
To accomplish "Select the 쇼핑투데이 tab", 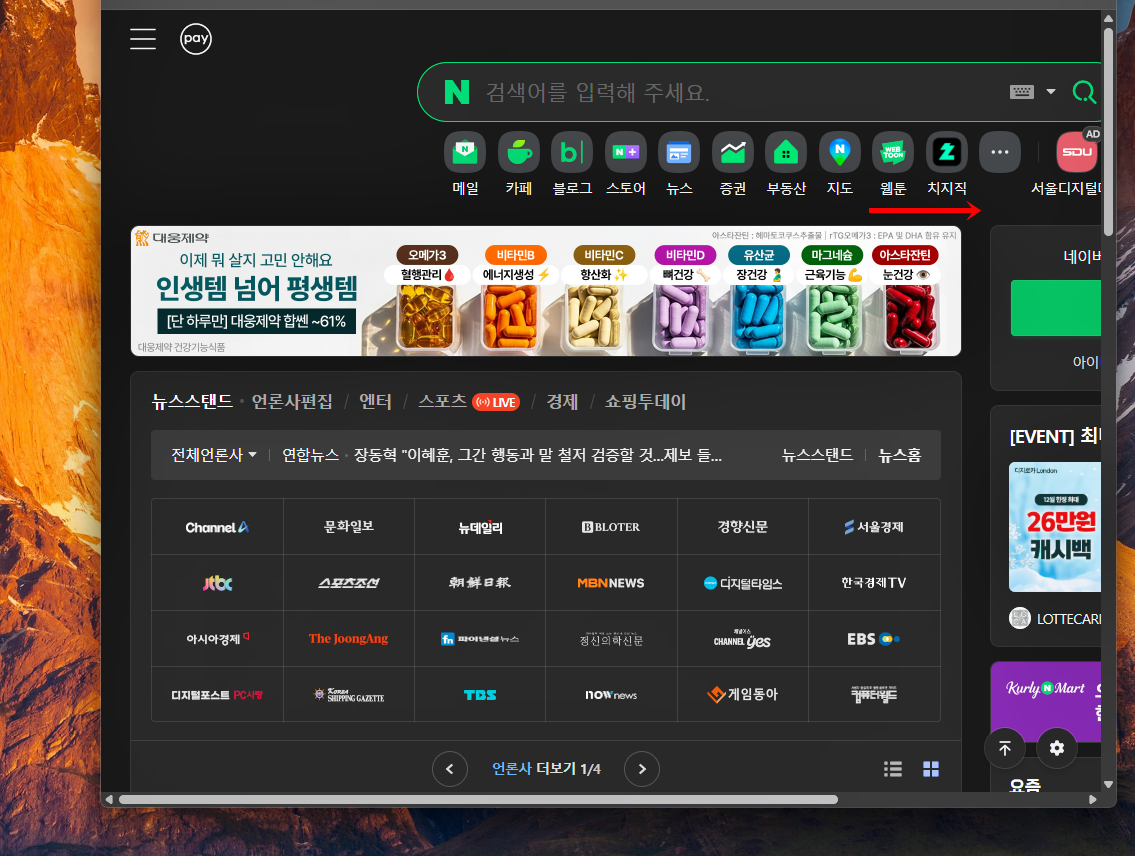I will (x=645, y=402).
